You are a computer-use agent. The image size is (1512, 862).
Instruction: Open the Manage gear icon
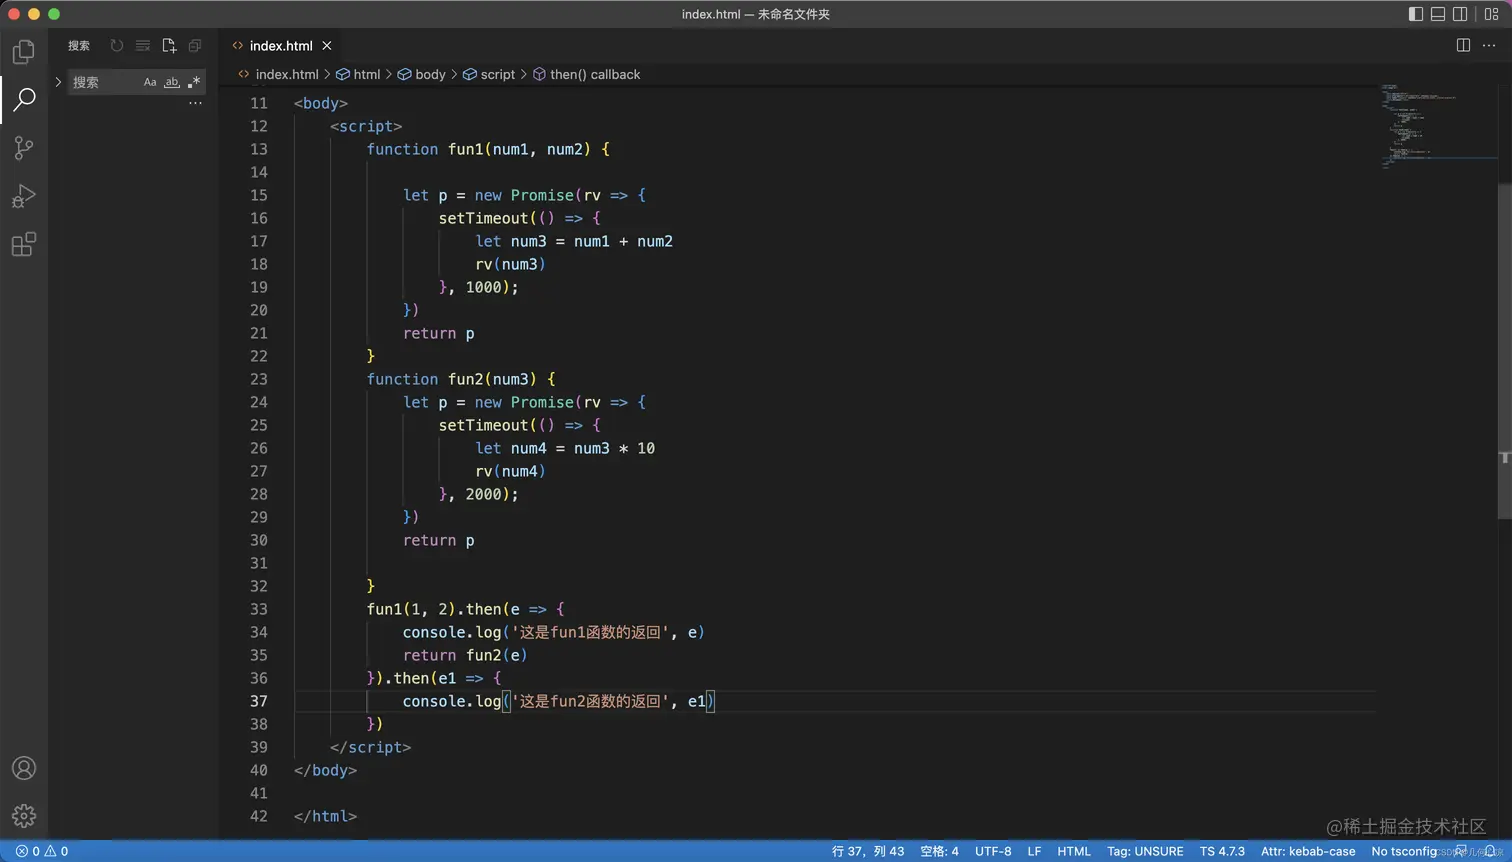coord(24,816)
